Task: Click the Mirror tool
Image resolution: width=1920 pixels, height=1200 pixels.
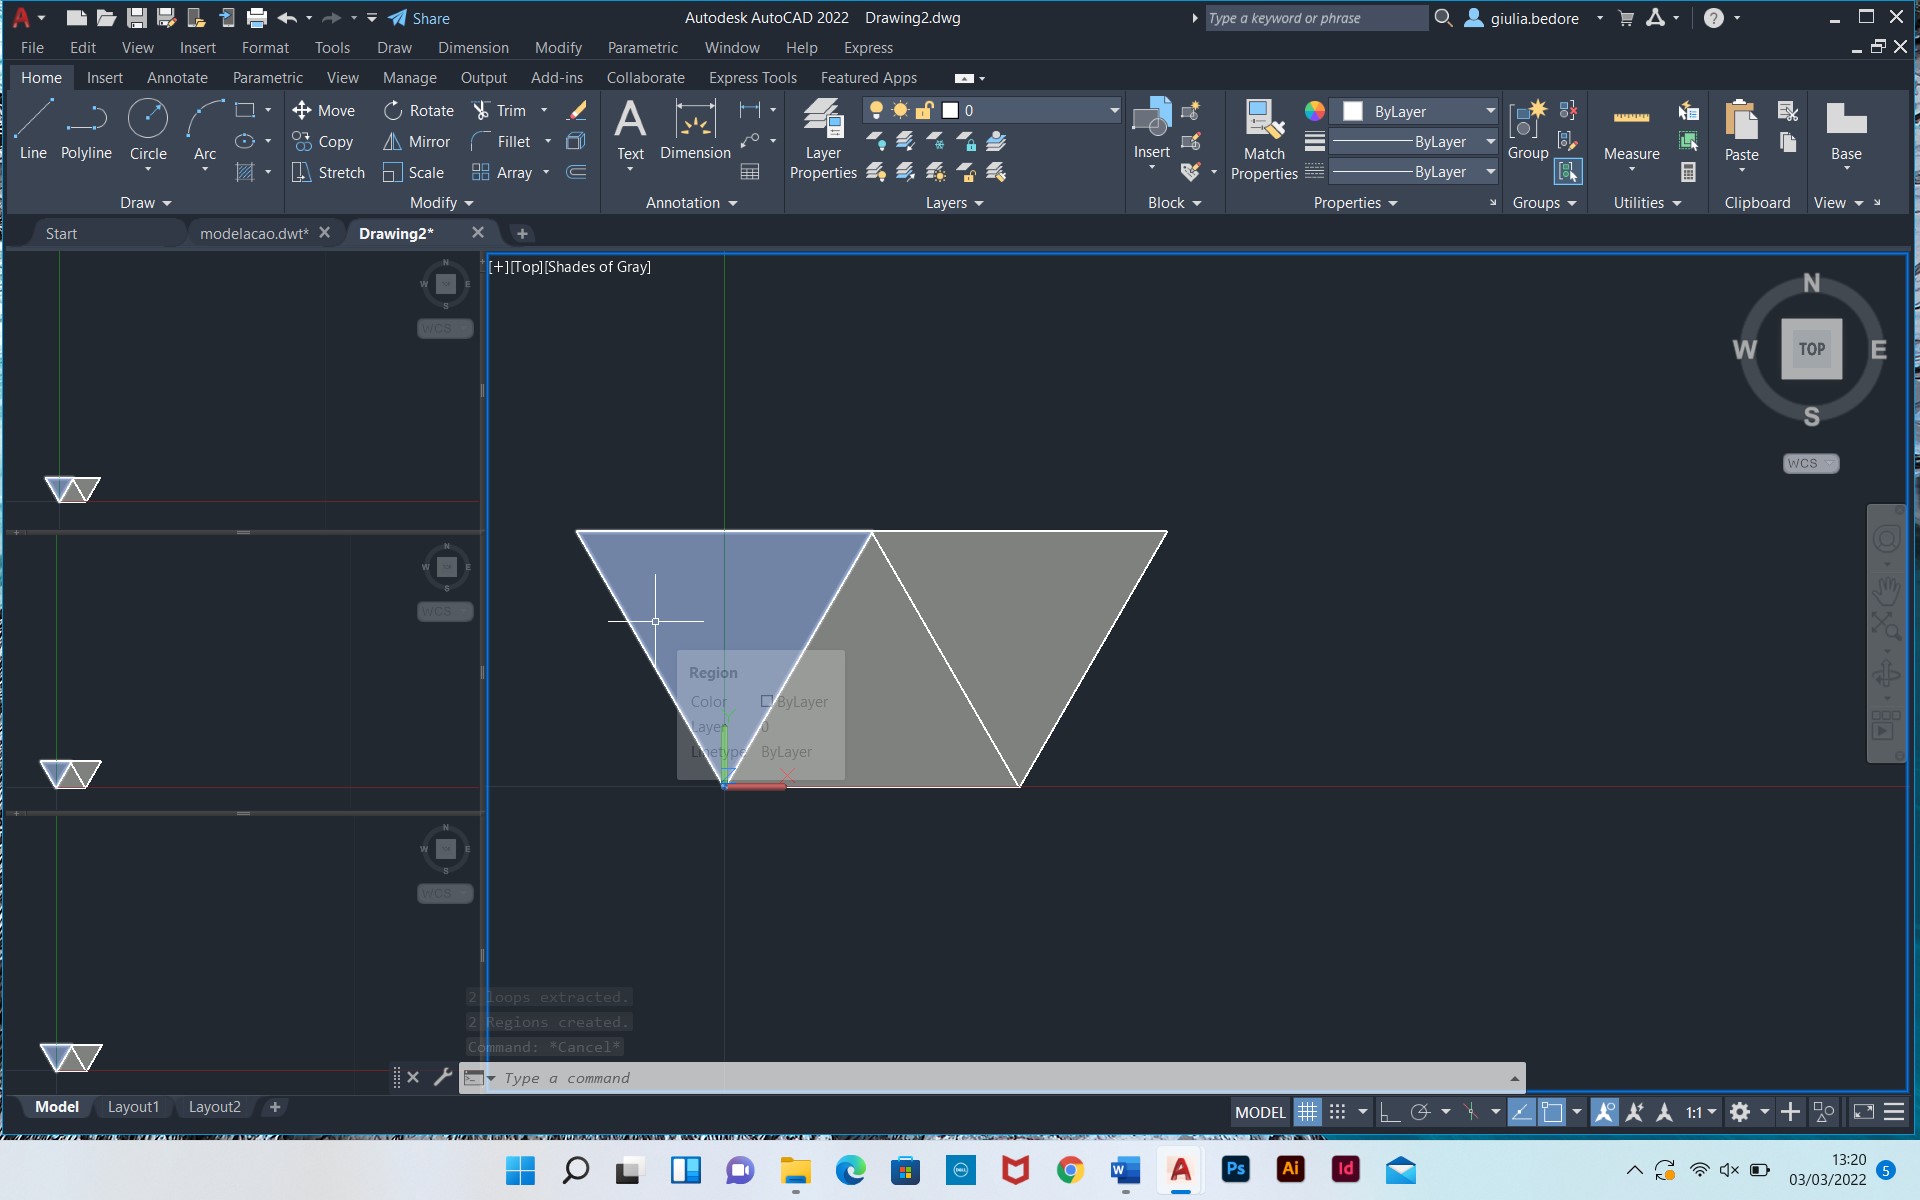Action: click(x=417, y=141)
